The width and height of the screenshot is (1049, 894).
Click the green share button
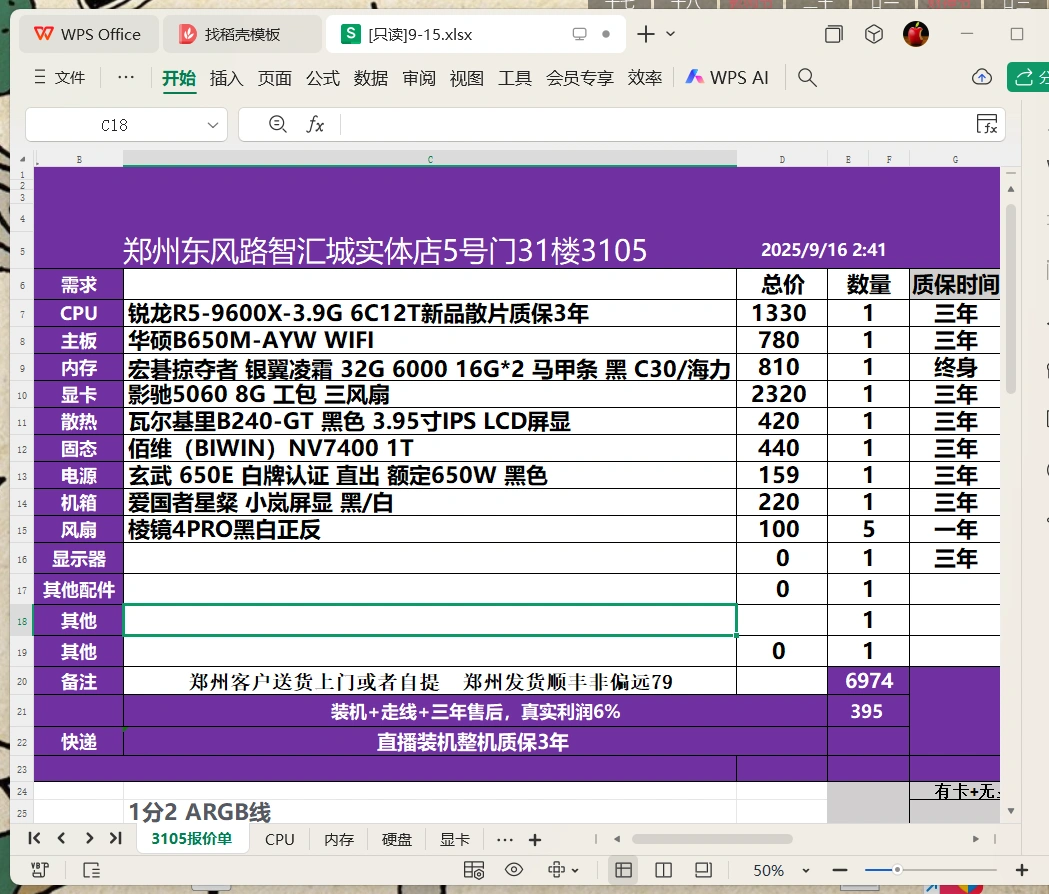1028,78
